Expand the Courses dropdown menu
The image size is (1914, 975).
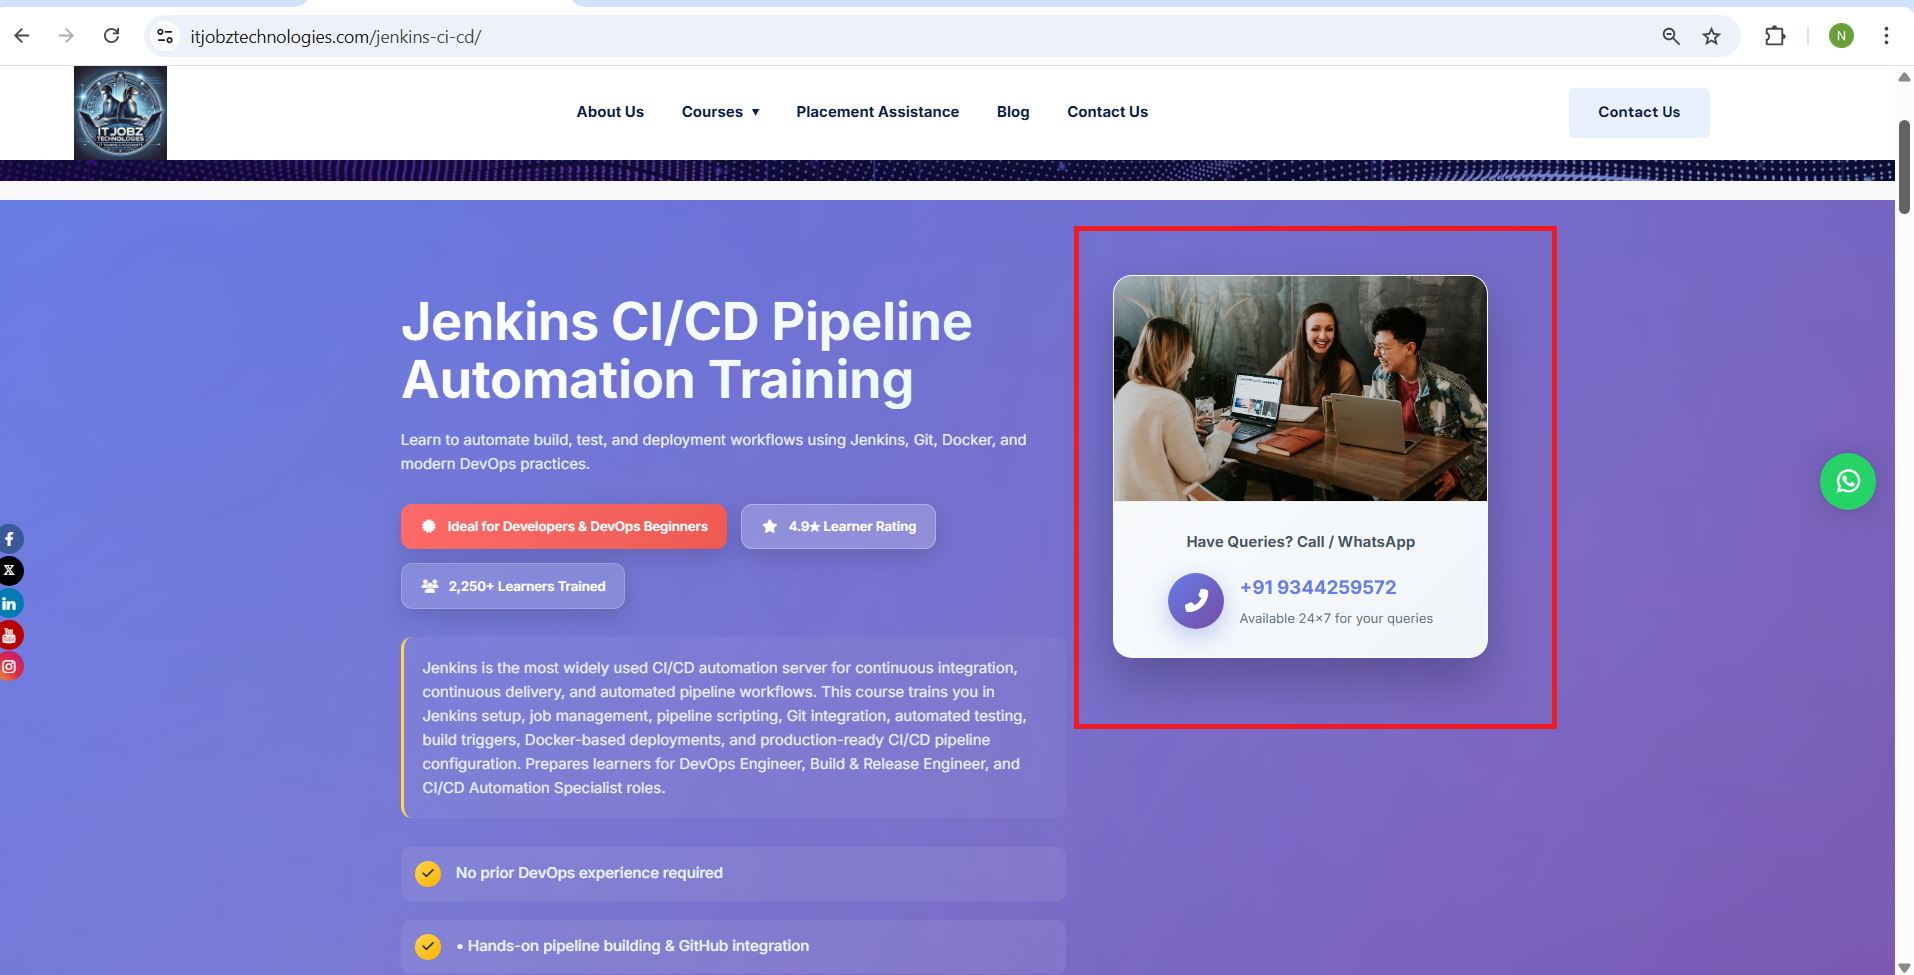pyautogui.click(x=721, y=112)
